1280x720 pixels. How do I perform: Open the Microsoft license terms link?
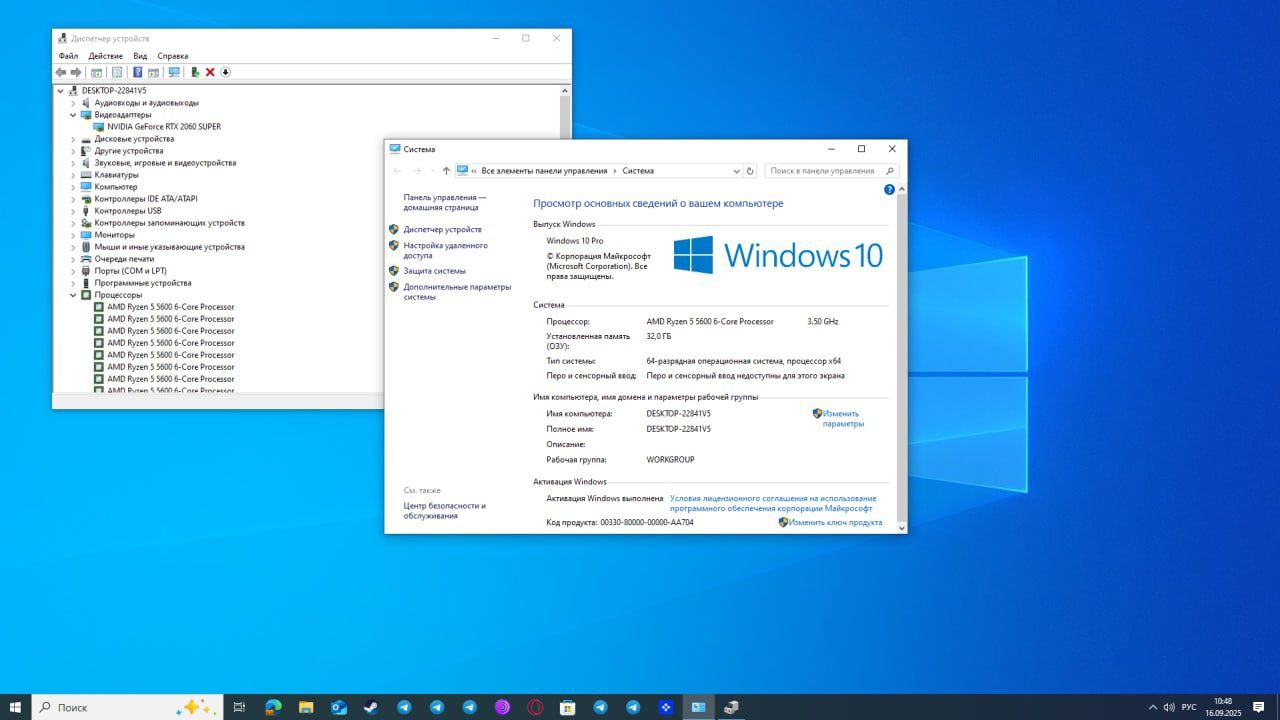[773, 503]
